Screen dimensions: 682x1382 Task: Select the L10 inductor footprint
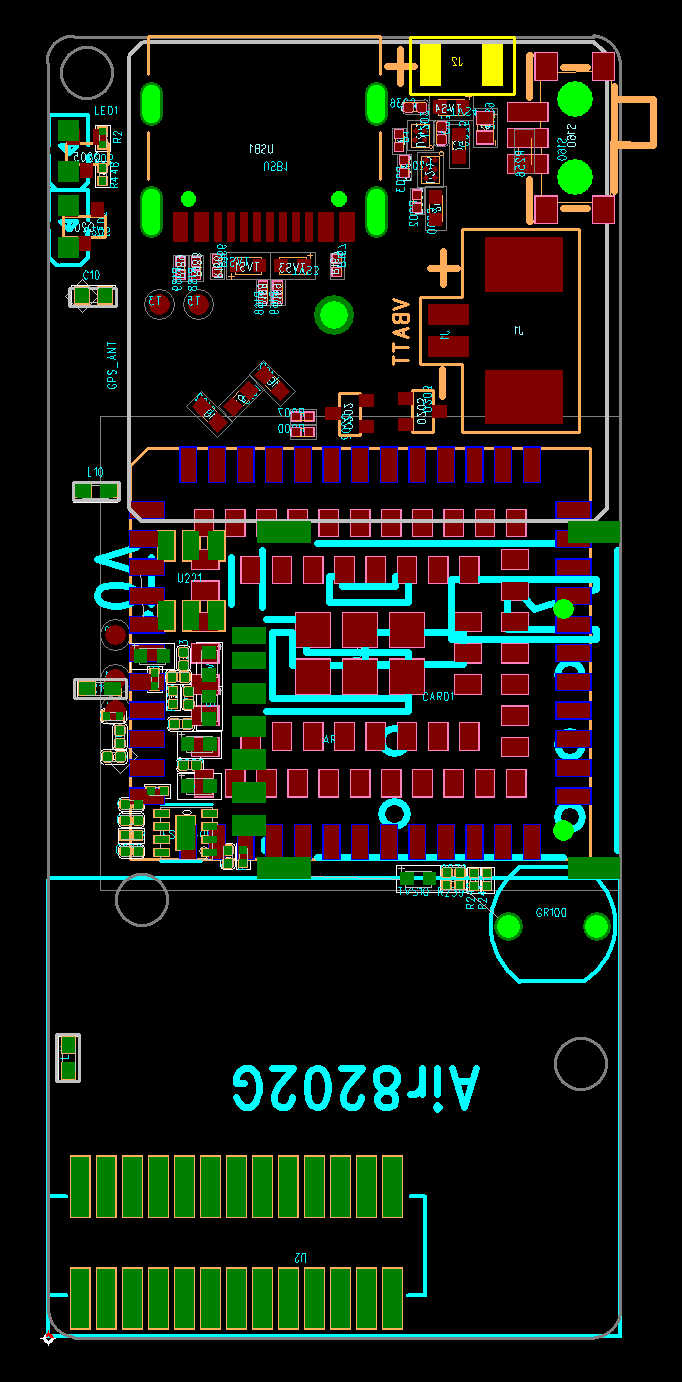96,491
